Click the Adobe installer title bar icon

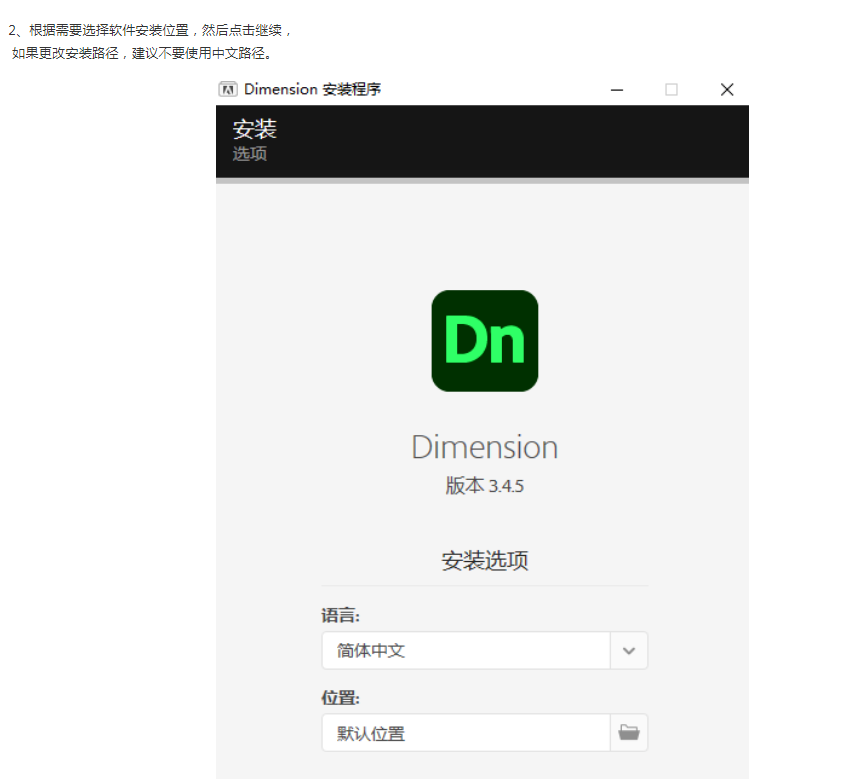click(228, 89)
